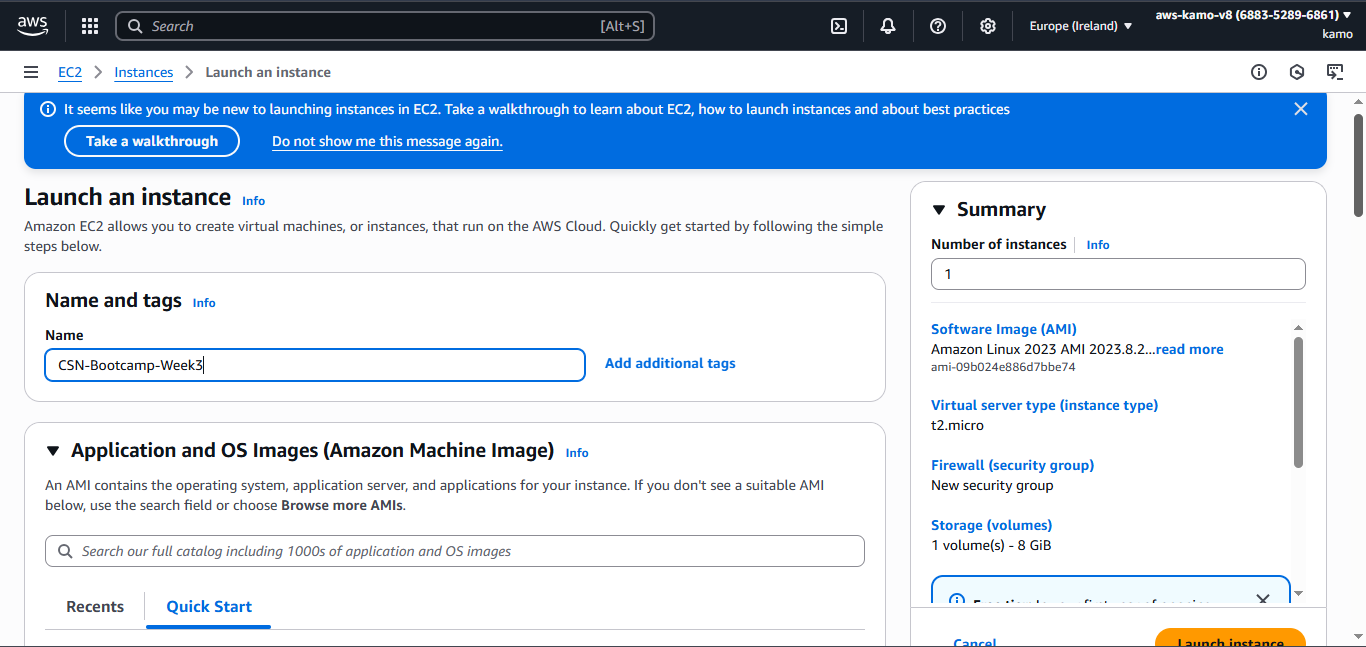Open the services grid menu
Viewport: 1366px width, 647px height.
coord(89,25)
